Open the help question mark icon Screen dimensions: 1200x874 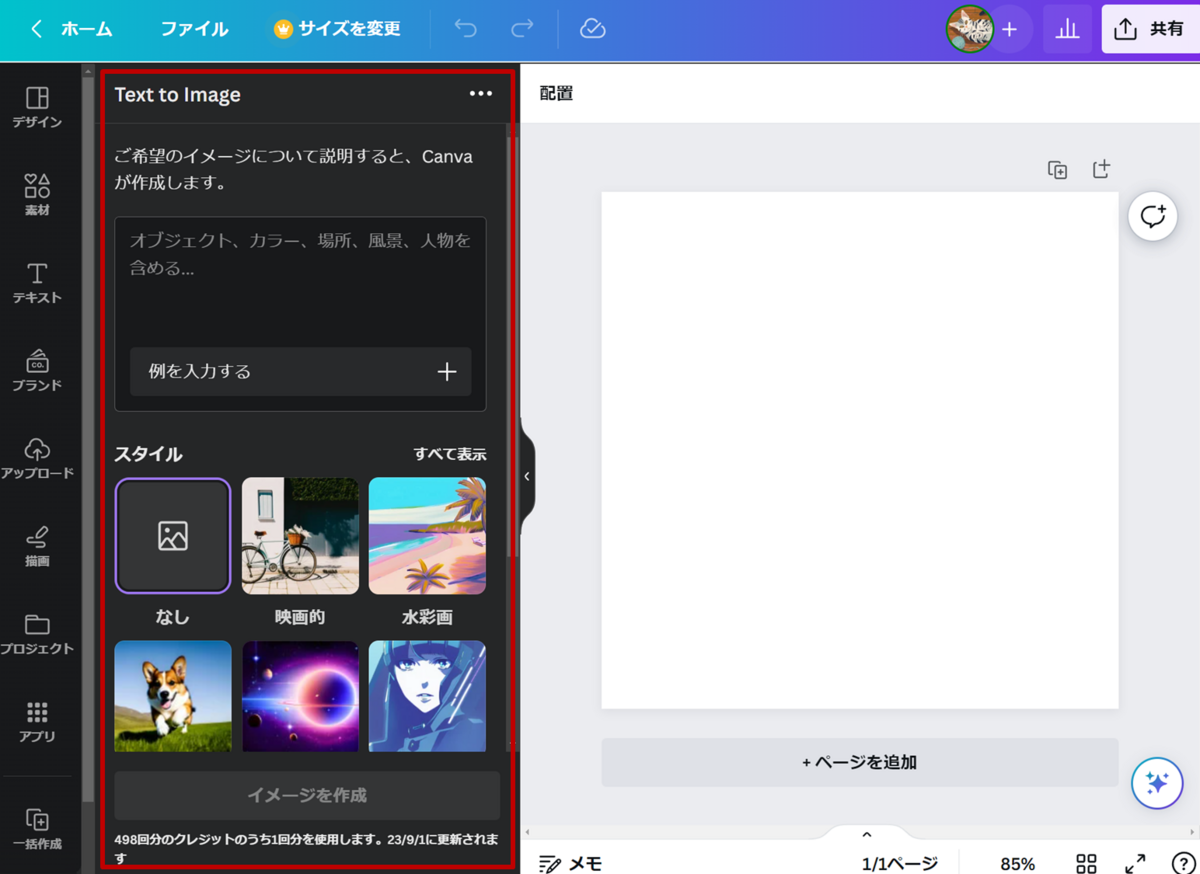point(1183,863)
